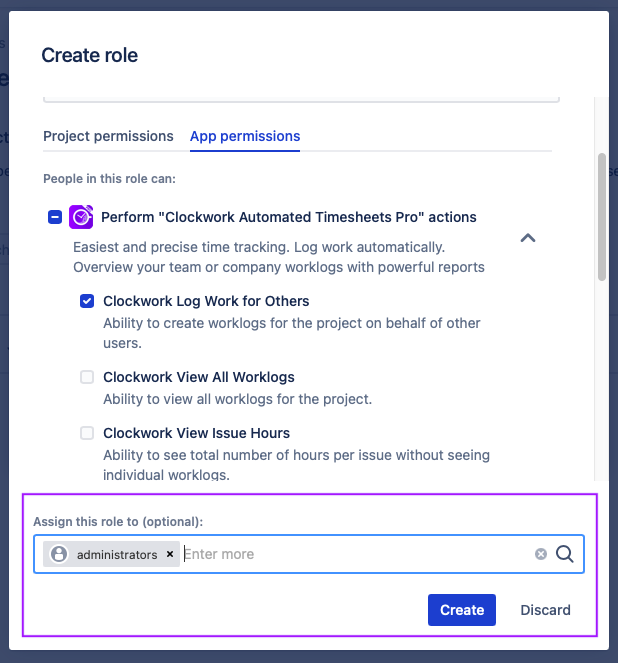Discard the new role
This screenshot has height=663, width=618.
click(x=545, y=610)
